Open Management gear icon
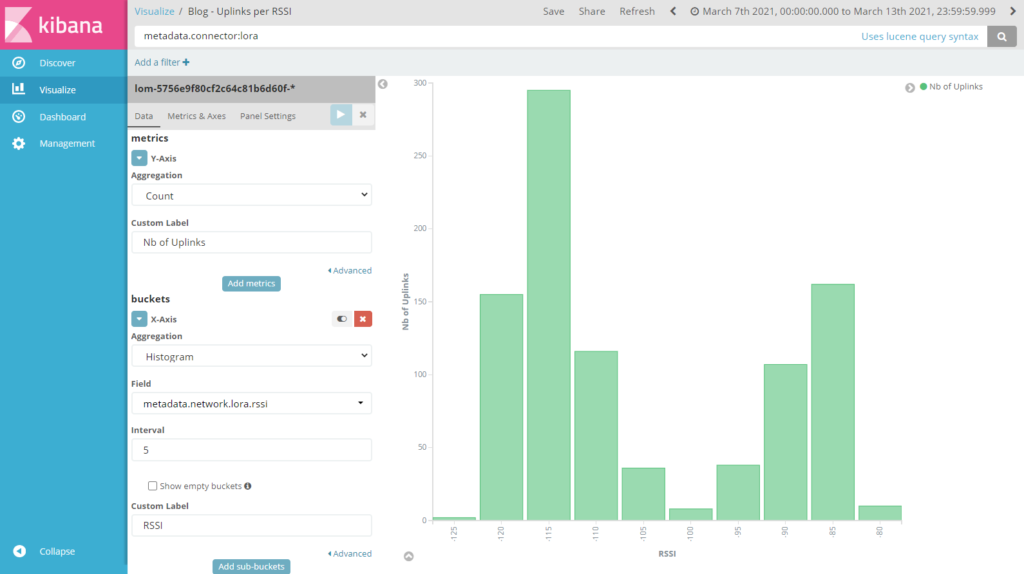 pos(19,143)
